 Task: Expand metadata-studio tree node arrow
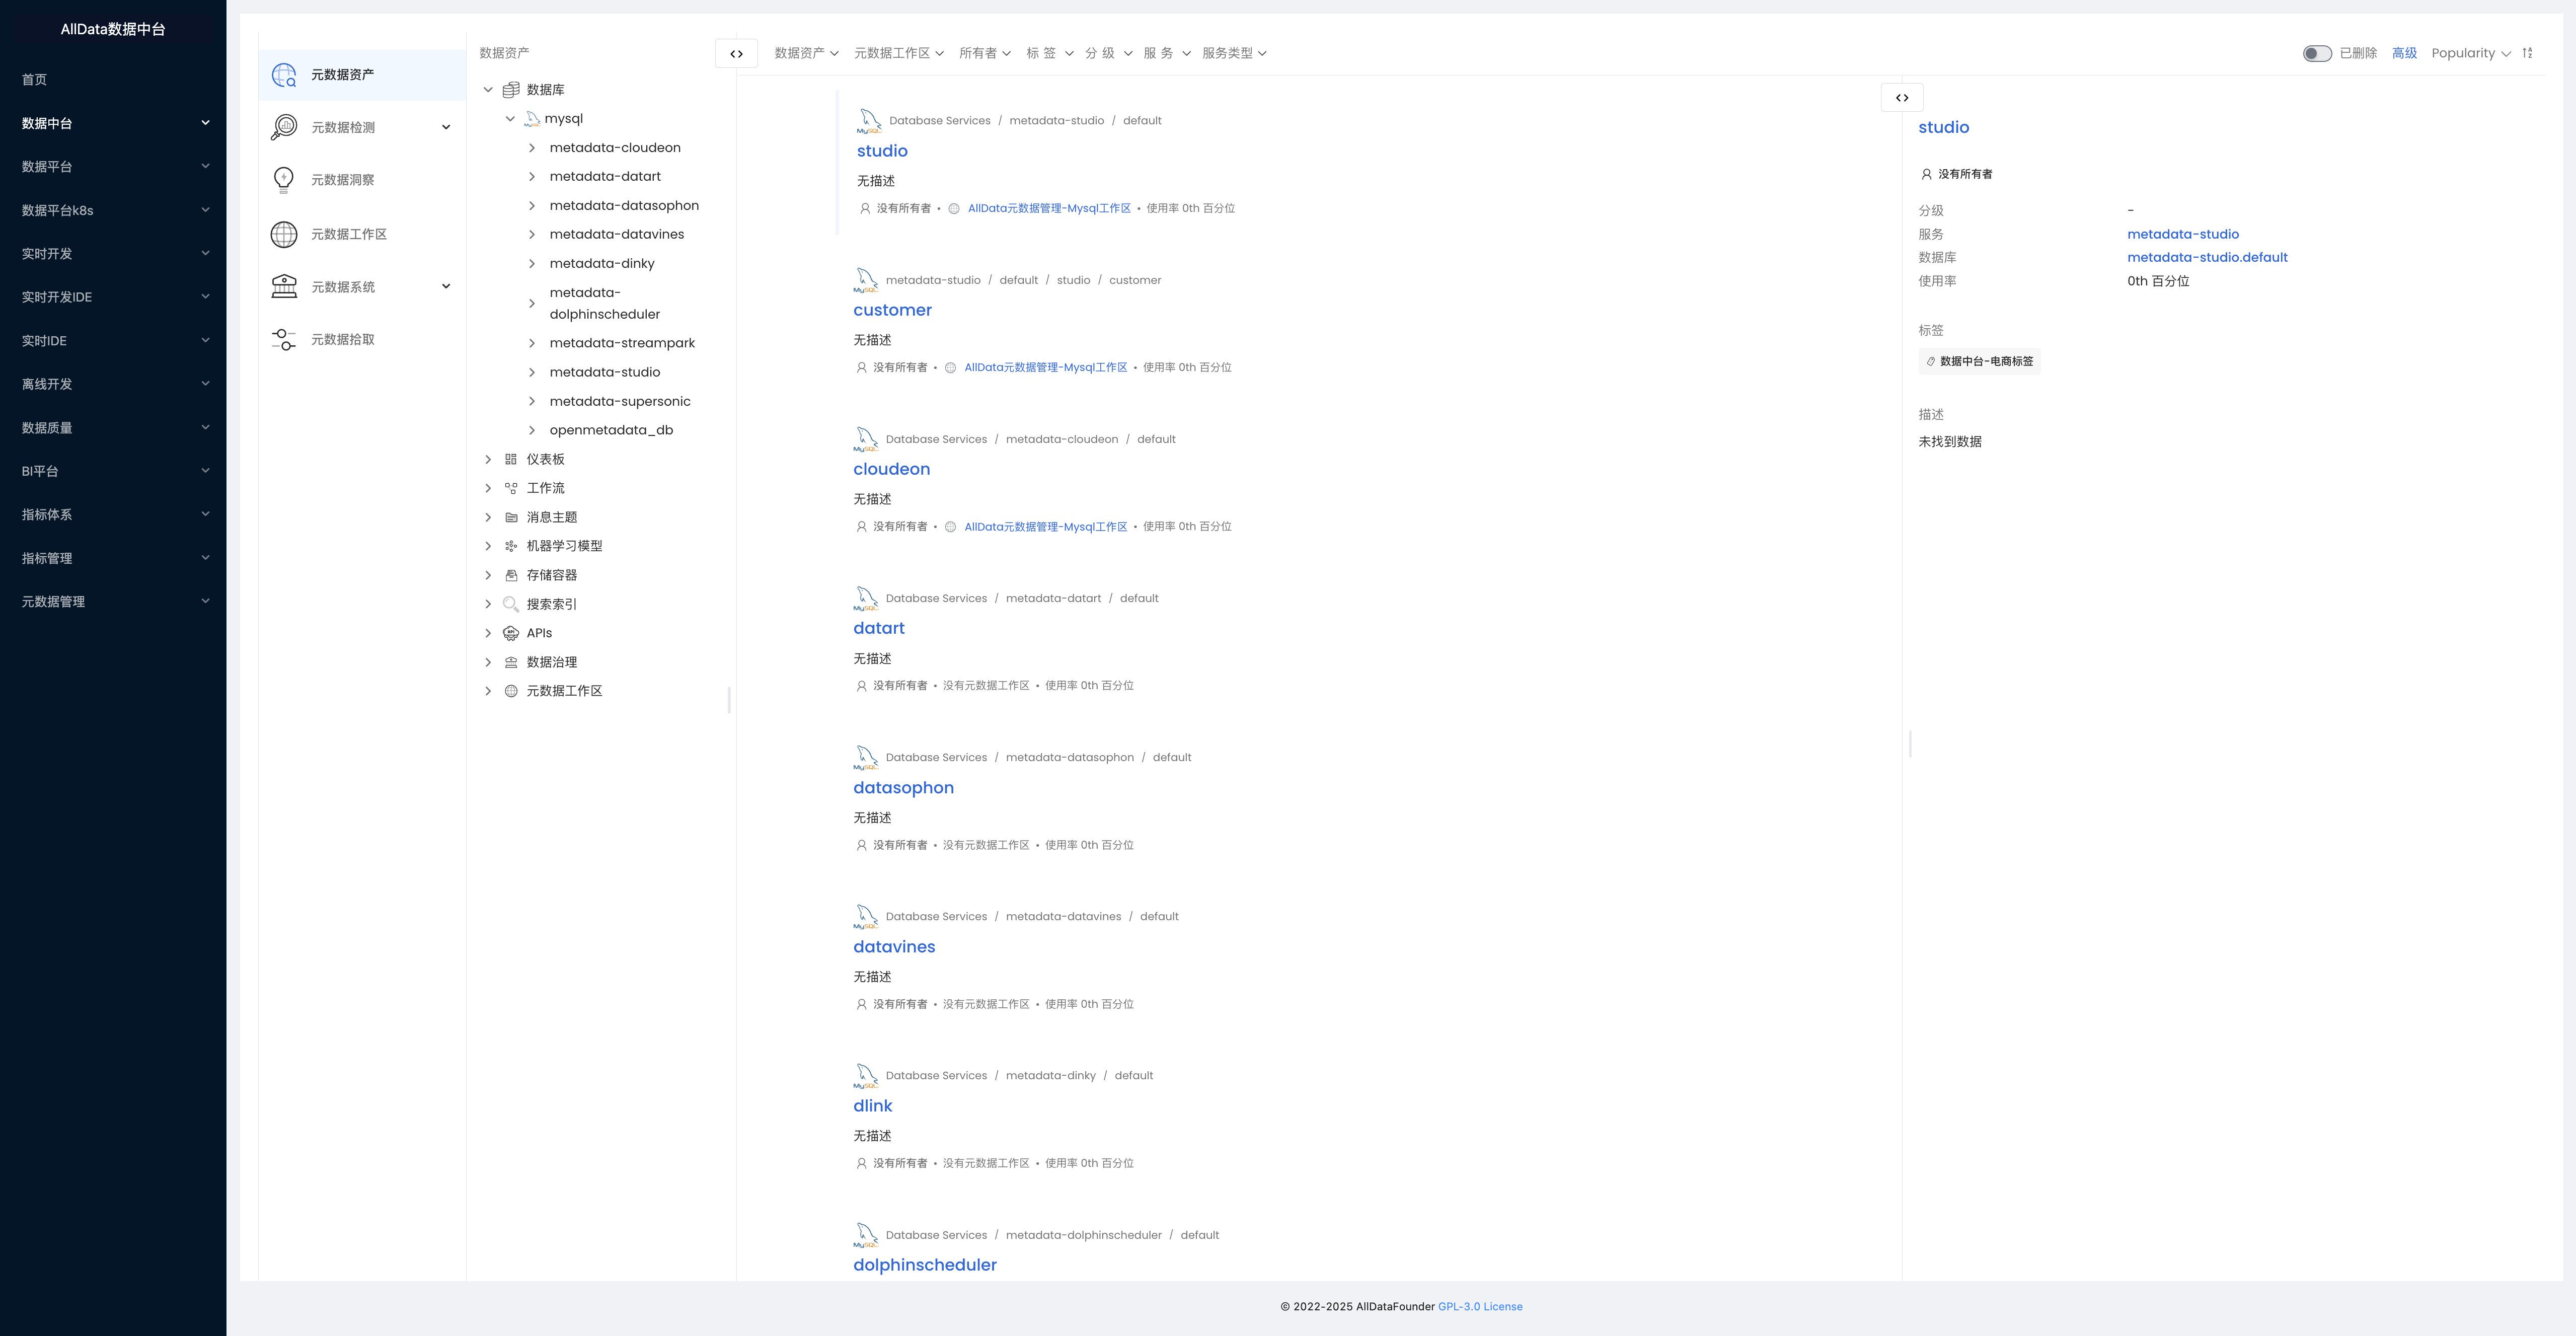click(532, 372)
